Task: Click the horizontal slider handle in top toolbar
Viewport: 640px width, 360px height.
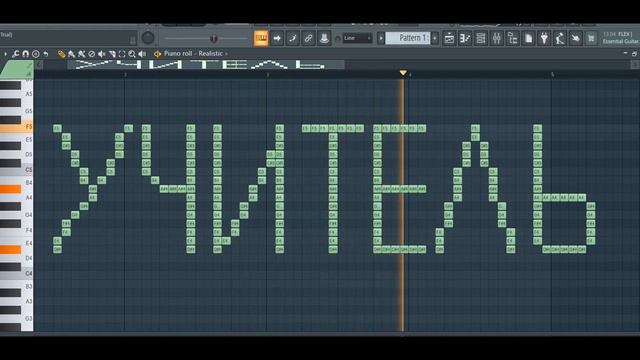Action: (x=213, y=39)
